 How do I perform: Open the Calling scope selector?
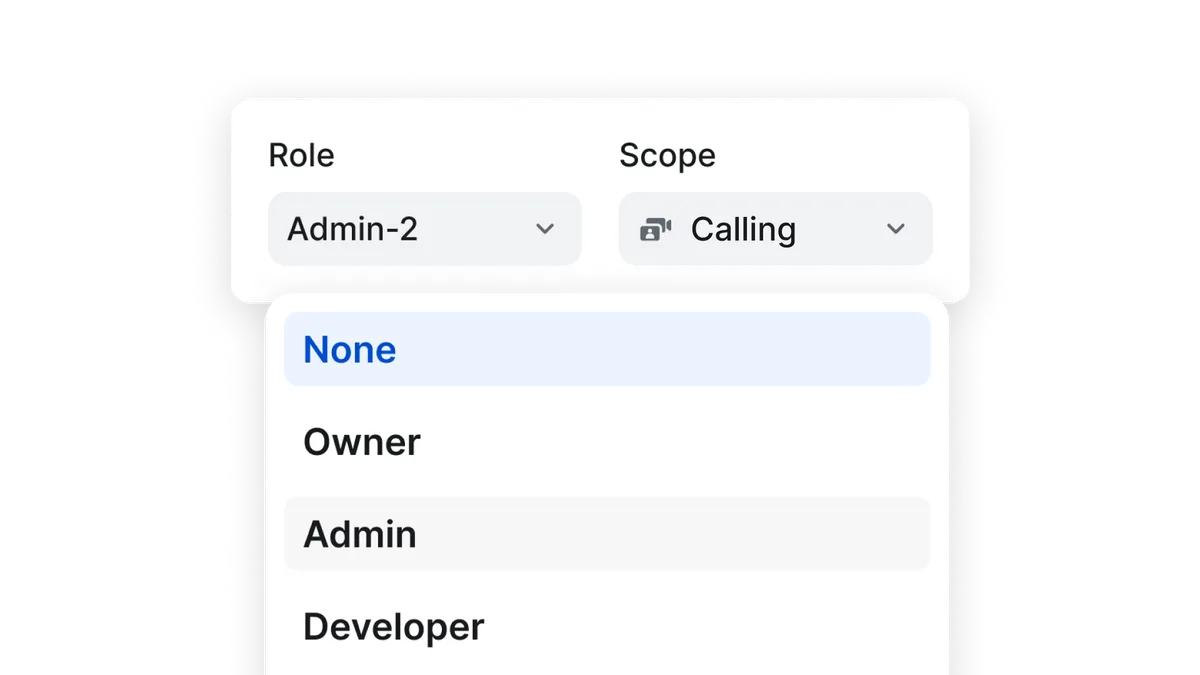776,229
